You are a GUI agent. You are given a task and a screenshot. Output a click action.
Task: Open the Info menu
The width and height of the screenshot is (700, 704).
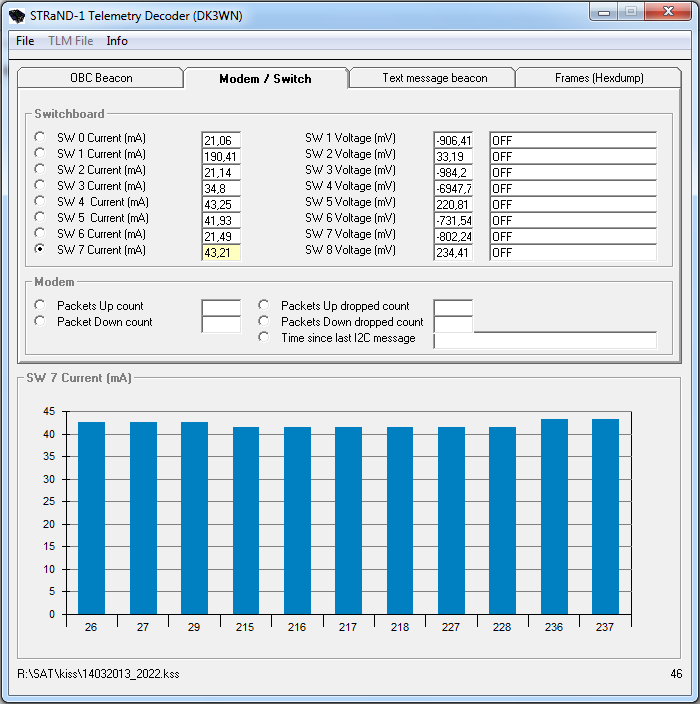[x=117, y=41]
